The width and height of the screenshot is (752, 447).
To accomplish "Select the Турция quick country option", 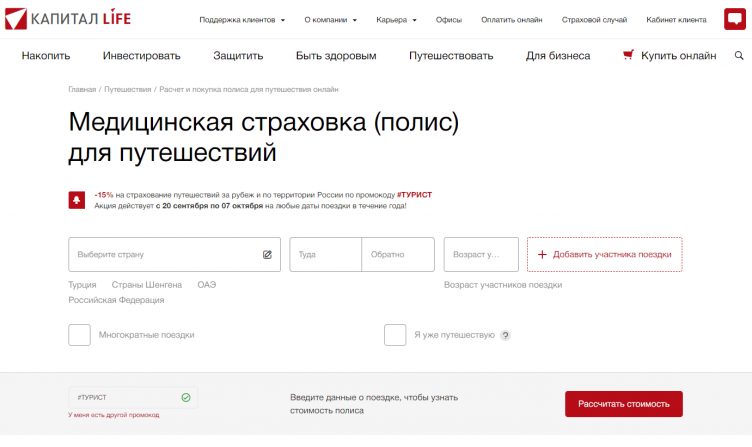I will click(82, 285).
